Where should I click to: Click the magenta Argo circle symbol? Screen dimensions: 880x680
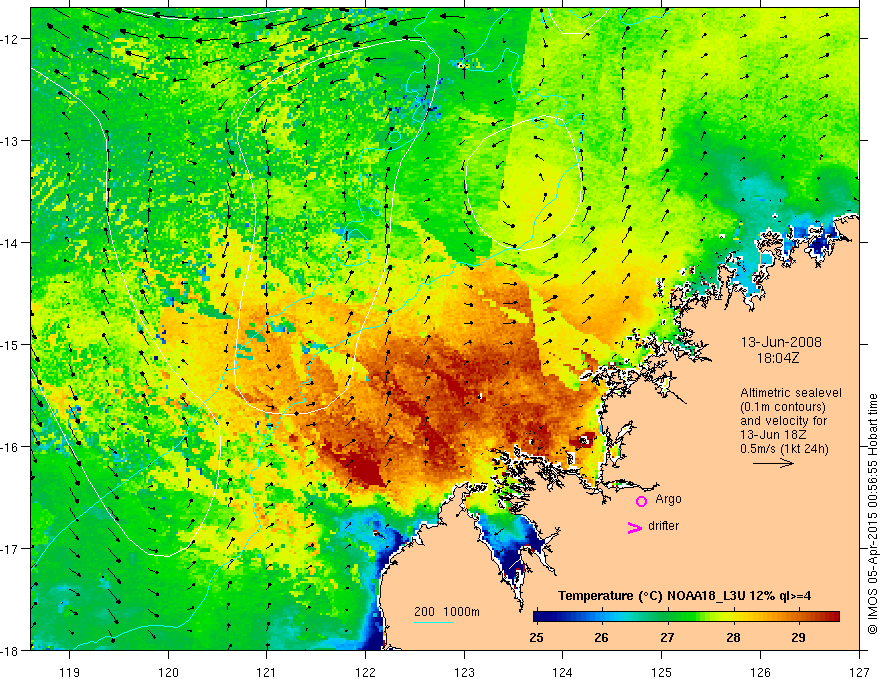click(x=641, y=501)
